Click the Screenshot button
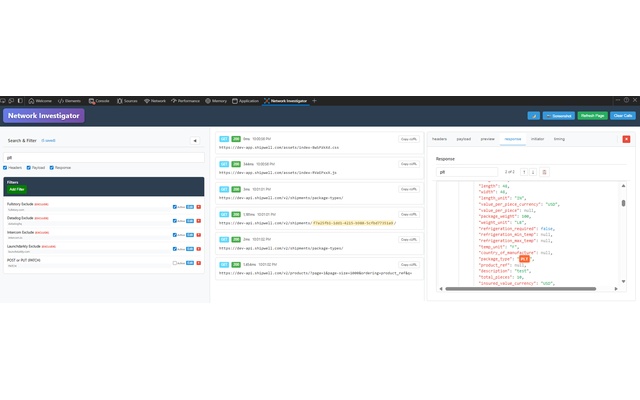 tap(558, 116)
